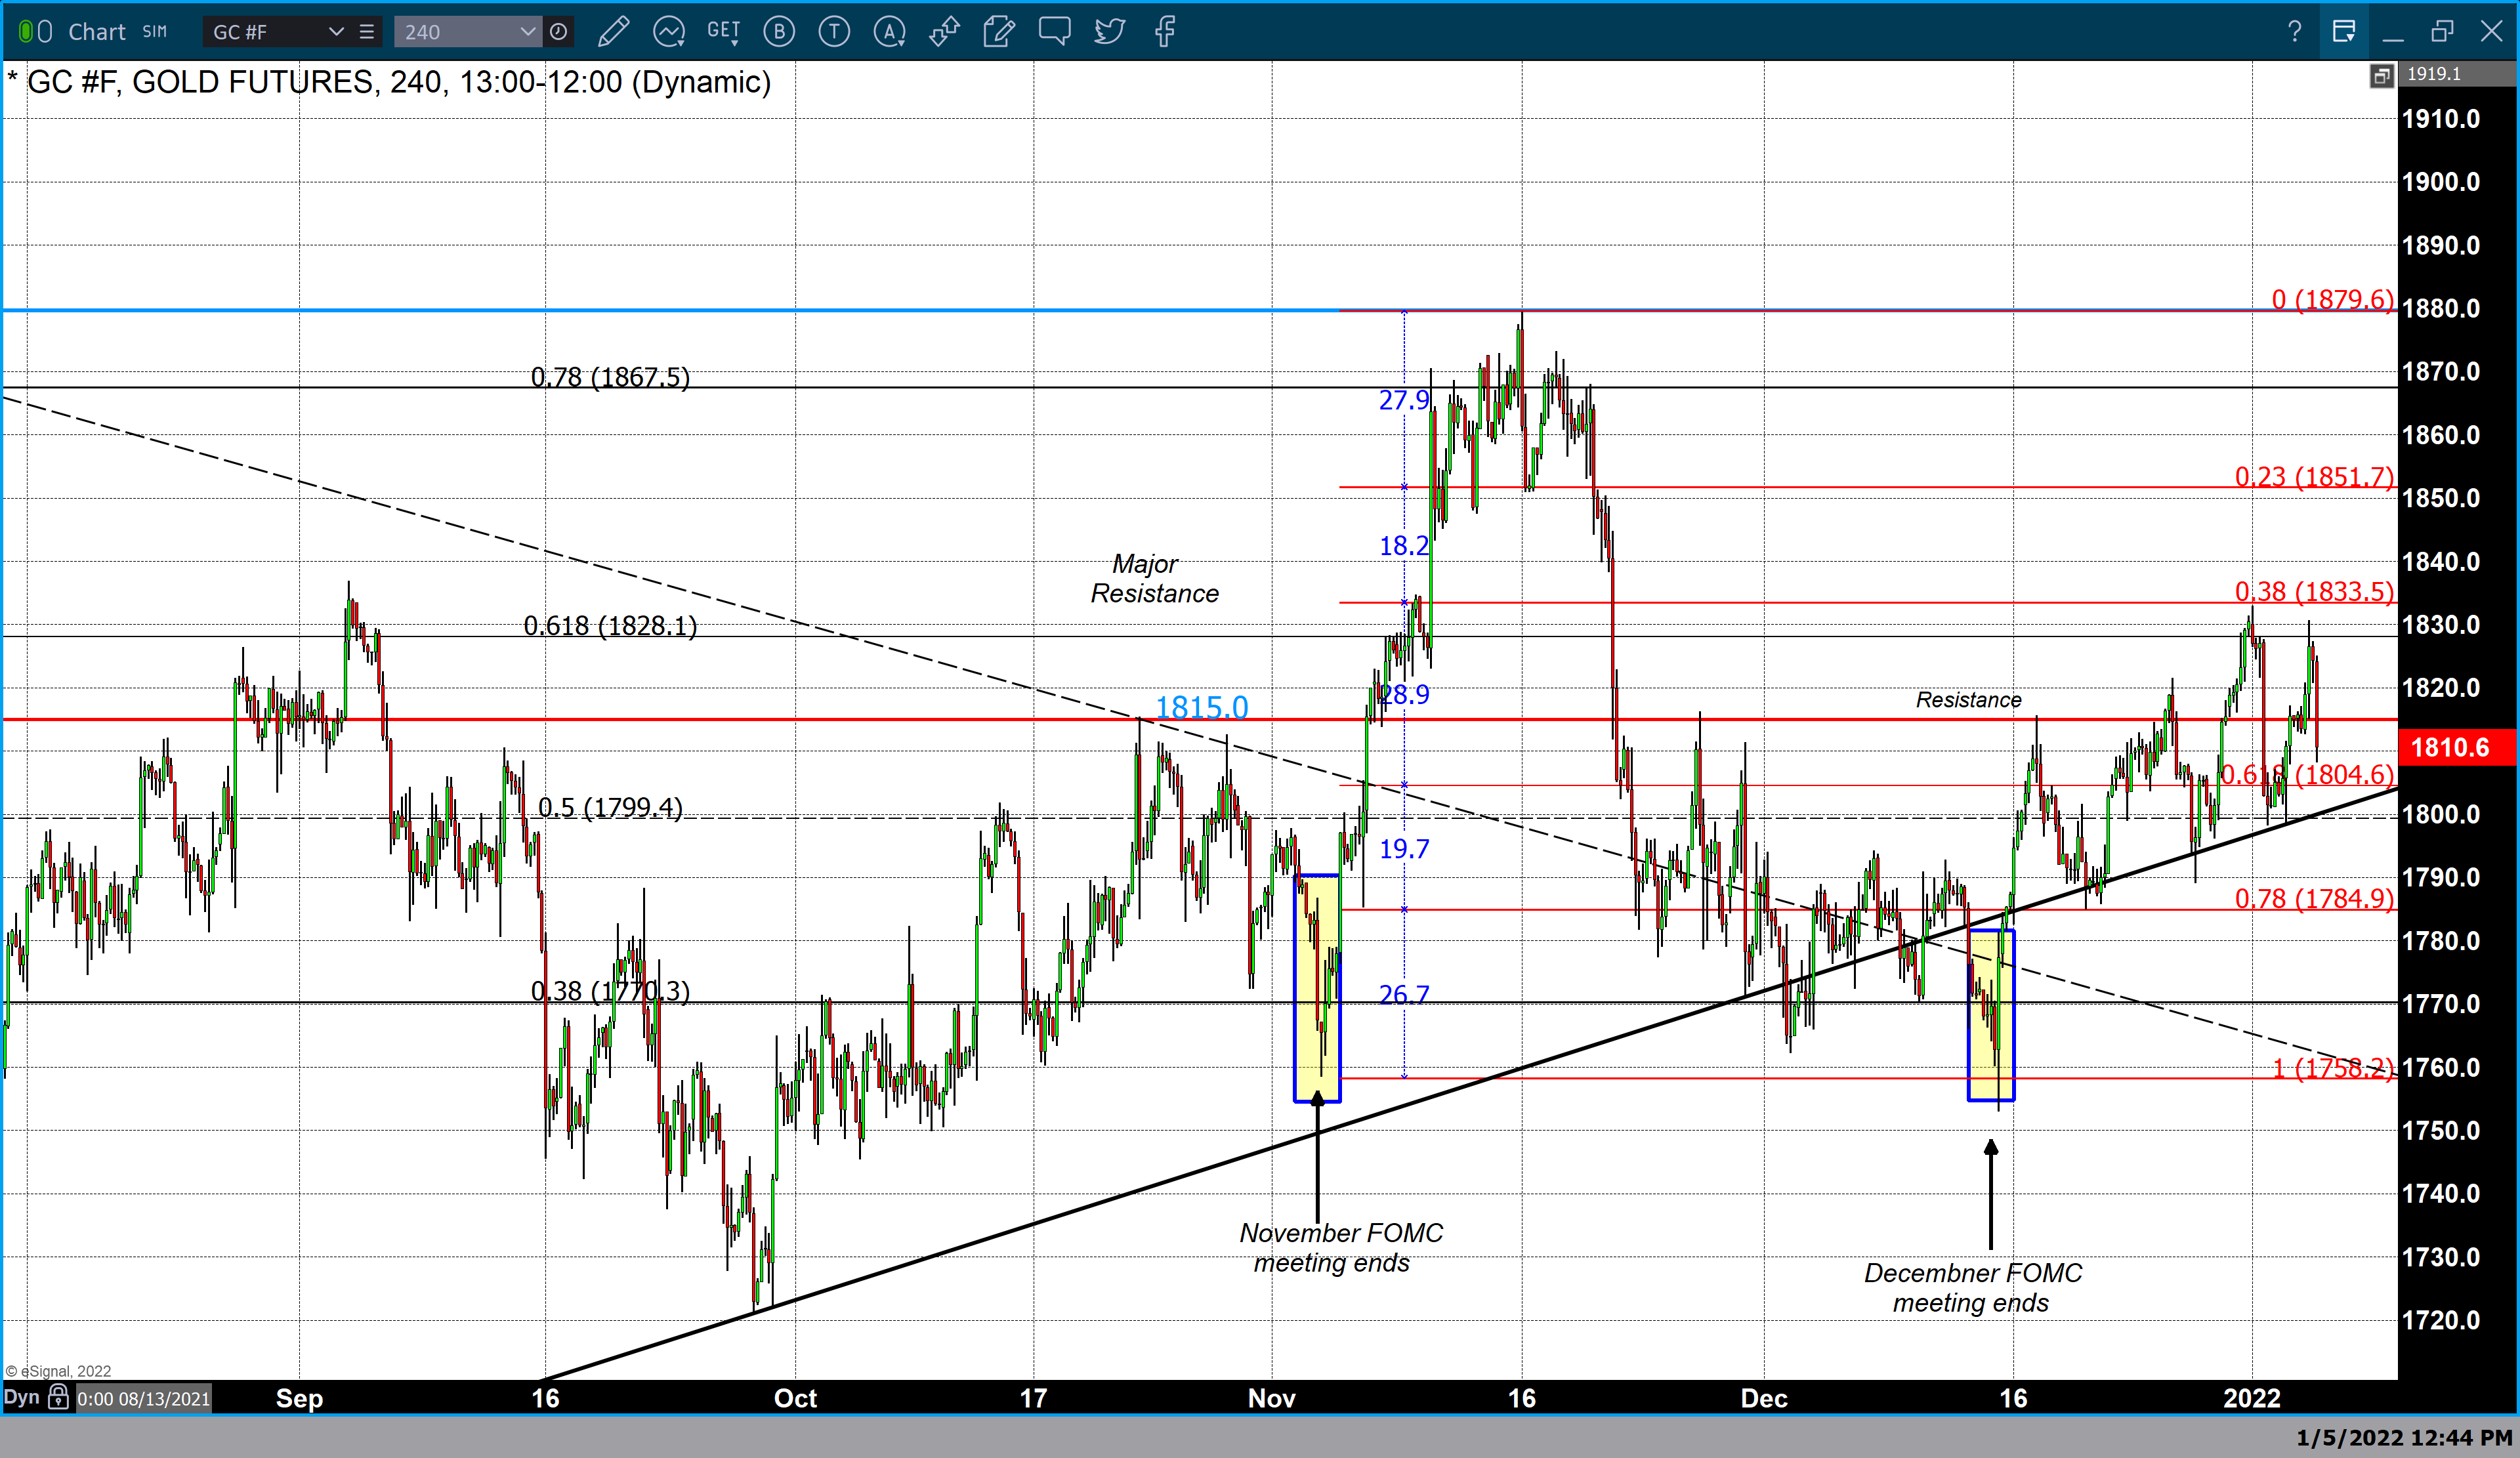
Task: Open the chart studies icon menu
Action: click(668, 32)
